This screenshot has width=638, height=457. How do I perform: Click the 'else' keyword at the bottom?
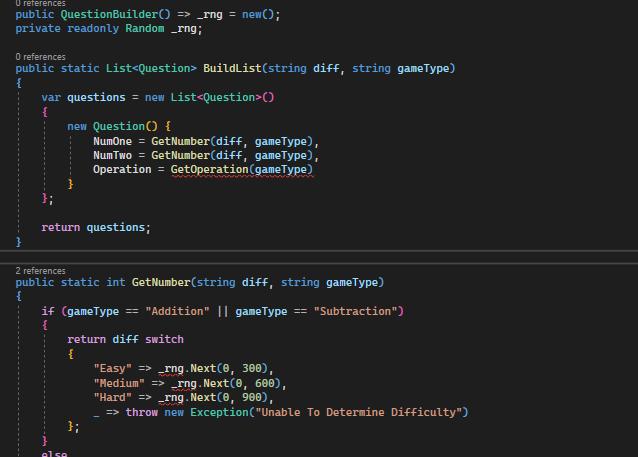pyautogui.click(x=54, y=453)
